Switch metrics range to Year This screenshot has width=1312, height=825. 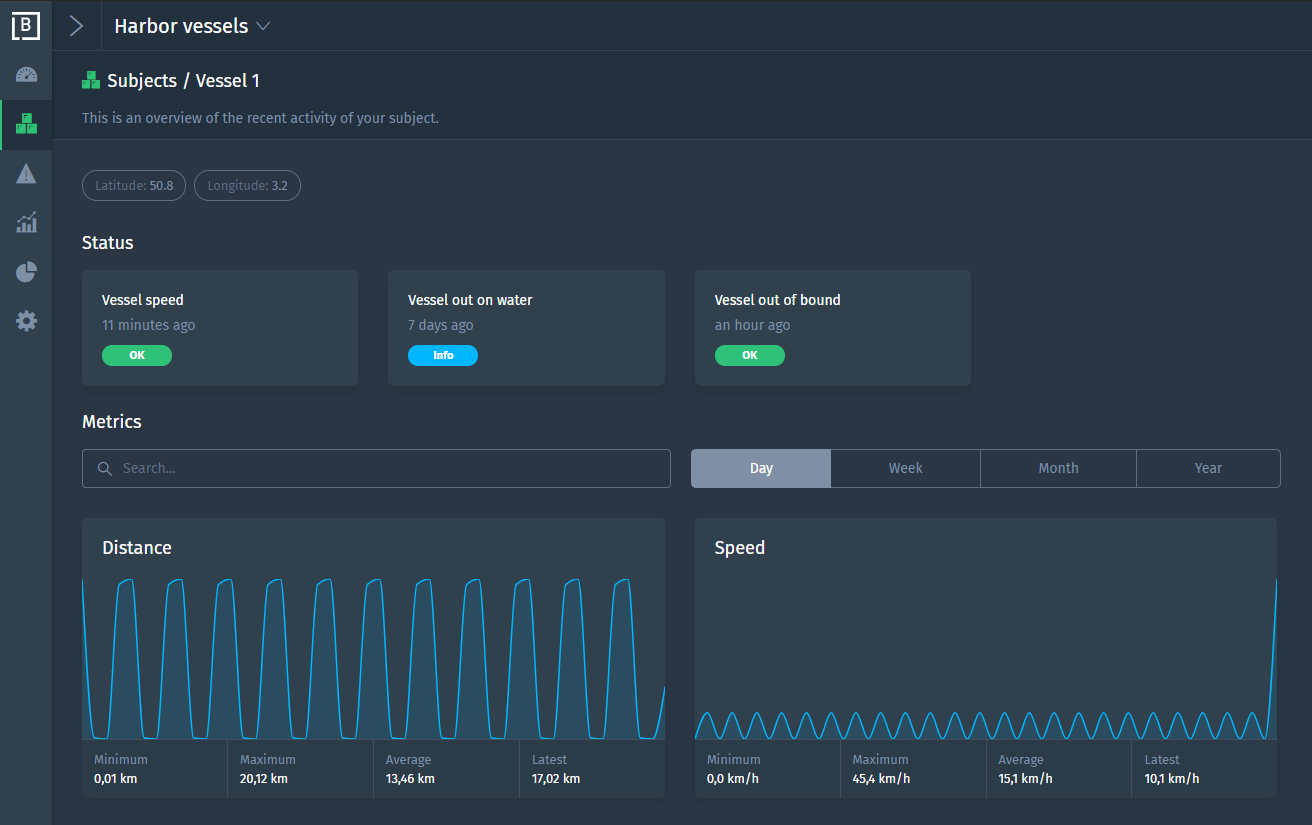1208,468
